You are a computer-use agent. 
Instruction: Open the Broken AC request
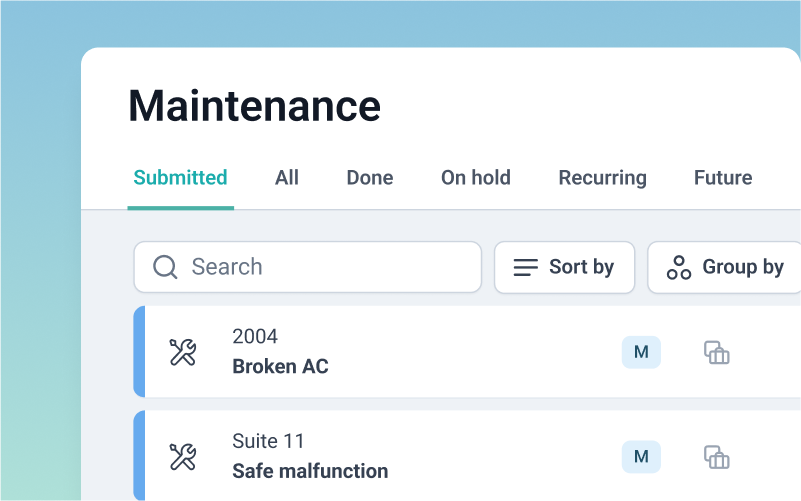coord(280,366)
